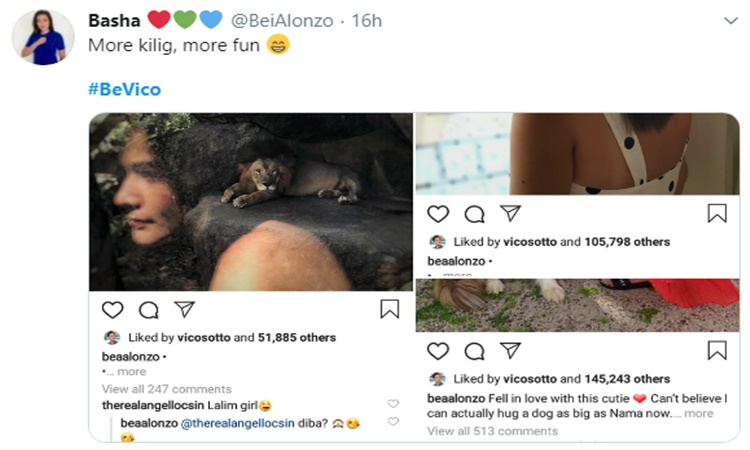Share the lion photo via paper plane icon
Viewport: 750px width, 450px height.
pos(184,310)
